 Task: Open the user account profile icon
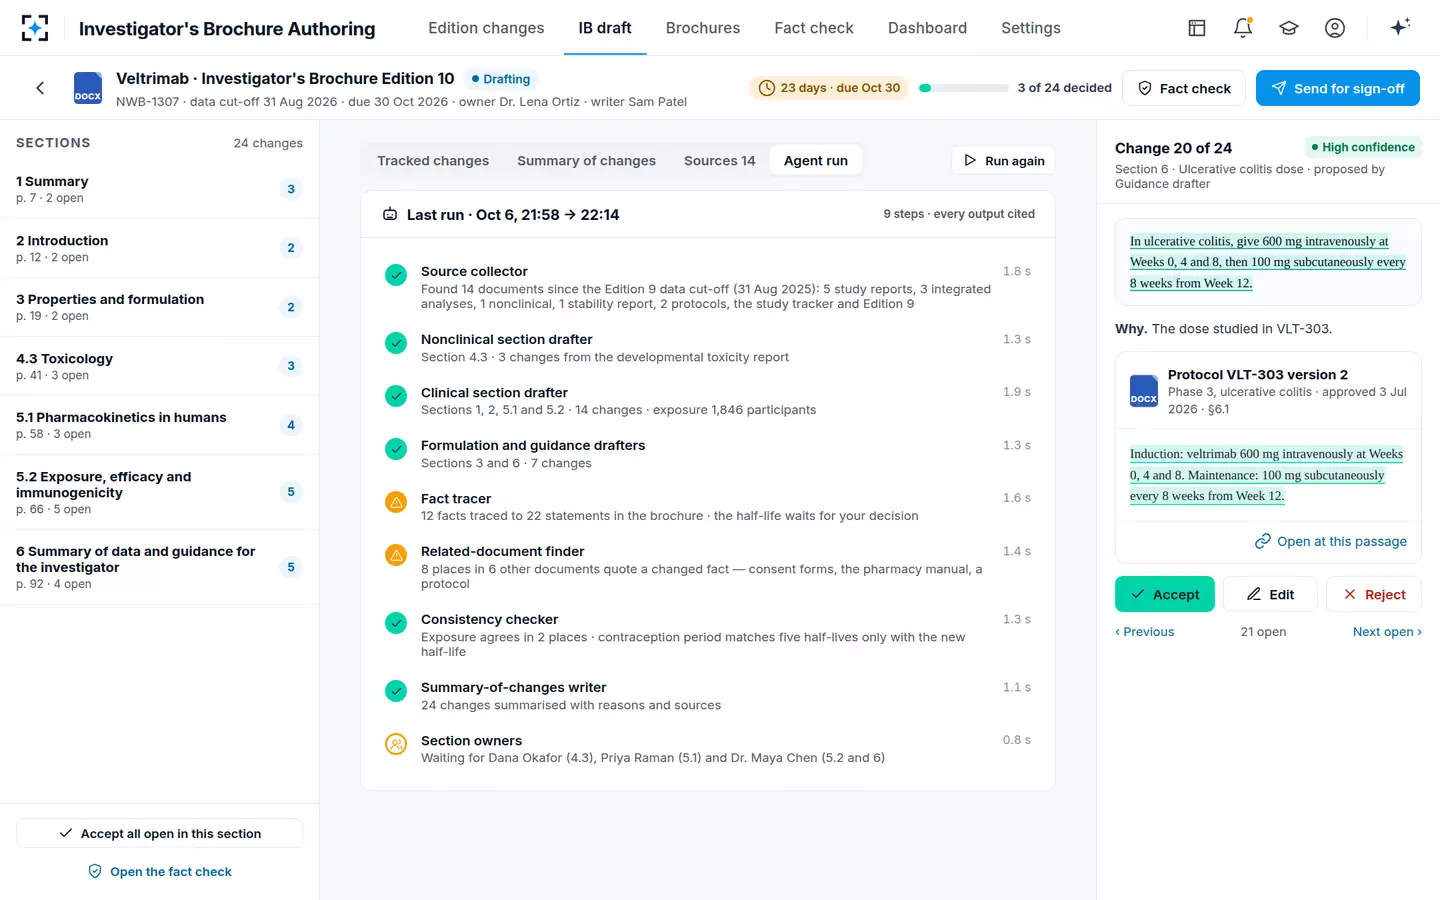point(1335,28)
